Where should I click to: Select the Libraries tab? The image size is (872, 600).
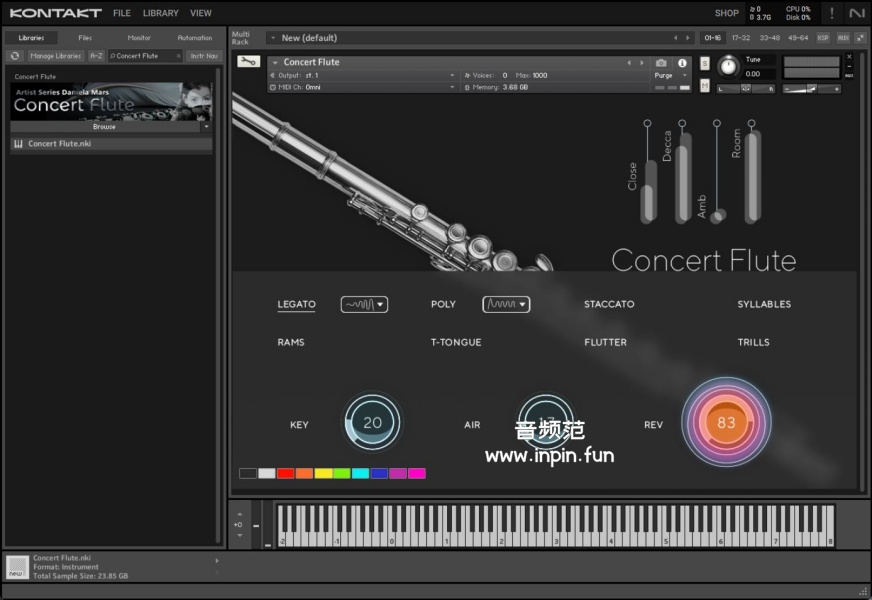tap(31, 38)
